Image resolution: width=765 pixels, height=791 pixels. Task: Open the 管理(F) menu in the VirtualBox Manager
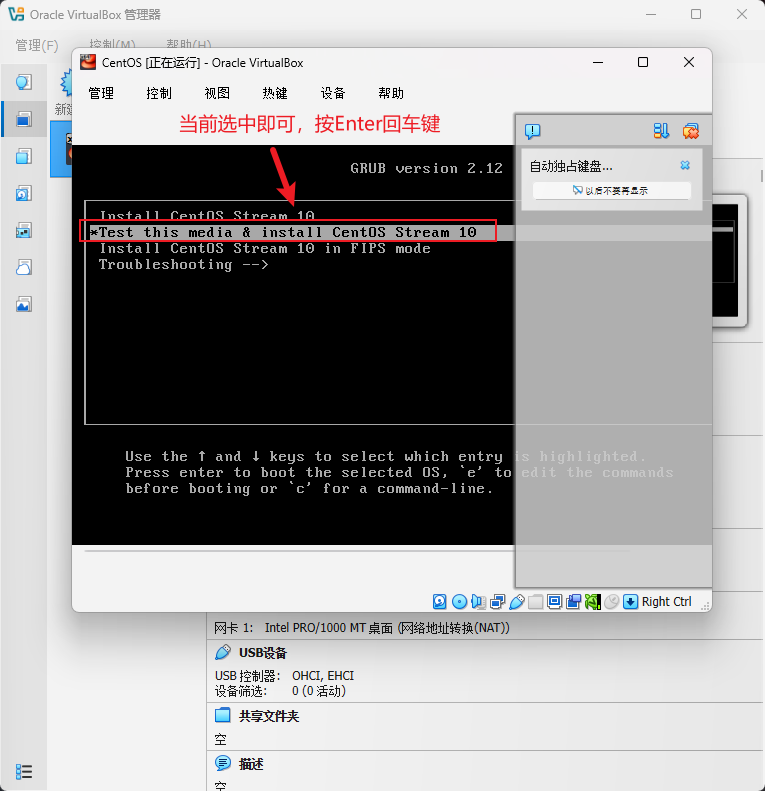(37, 45)
